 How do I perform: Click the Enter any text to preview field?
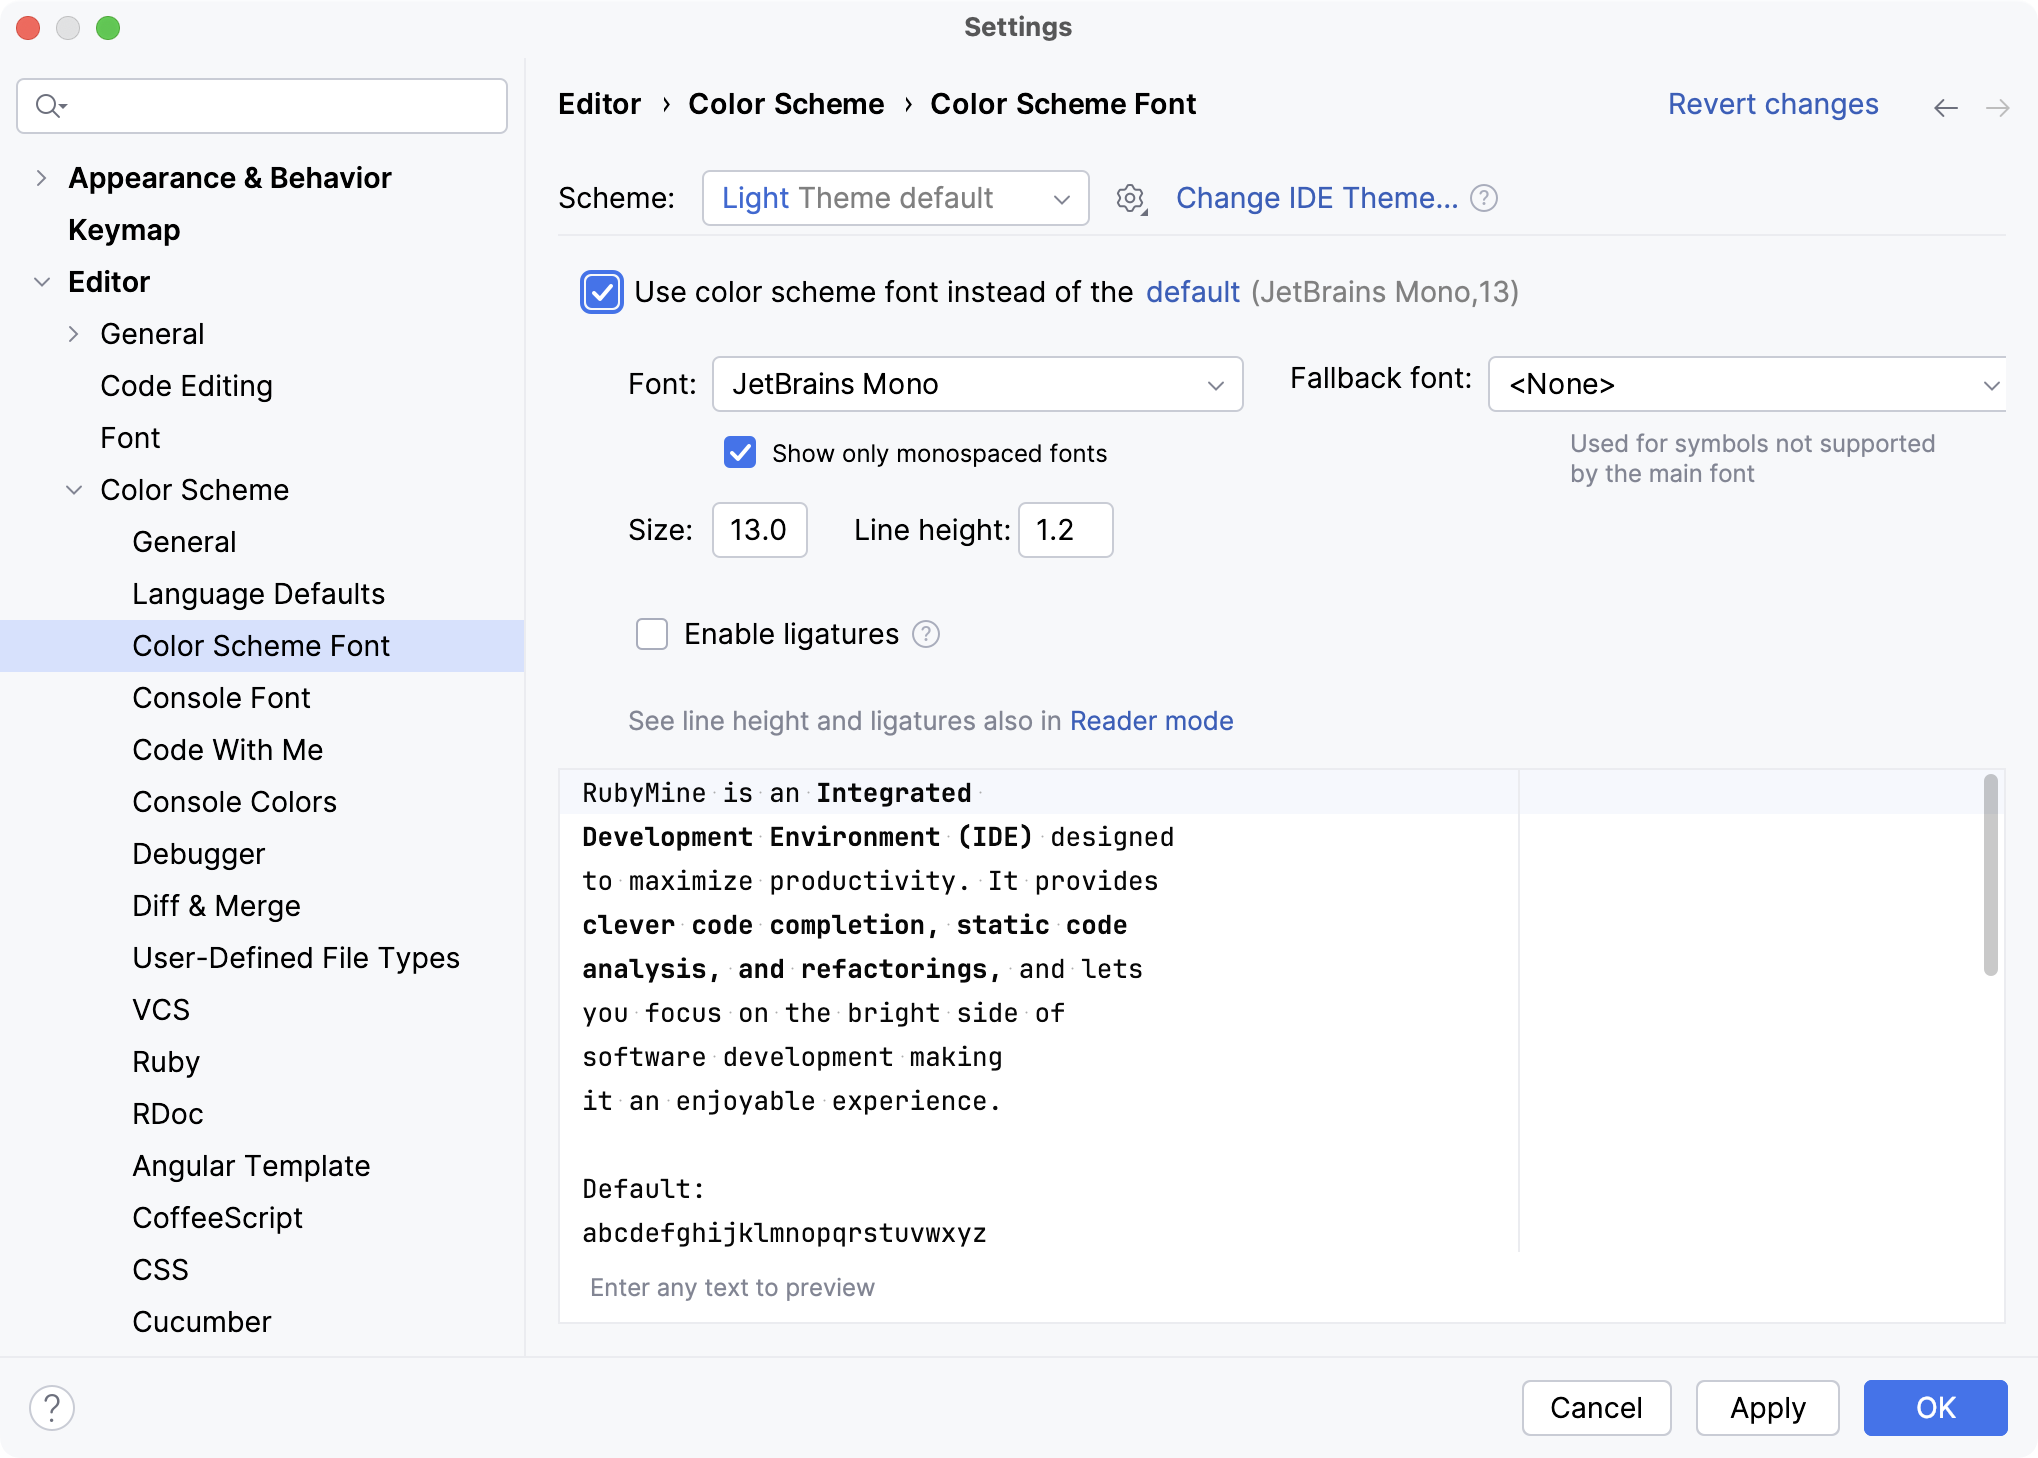click(731, 1288)
